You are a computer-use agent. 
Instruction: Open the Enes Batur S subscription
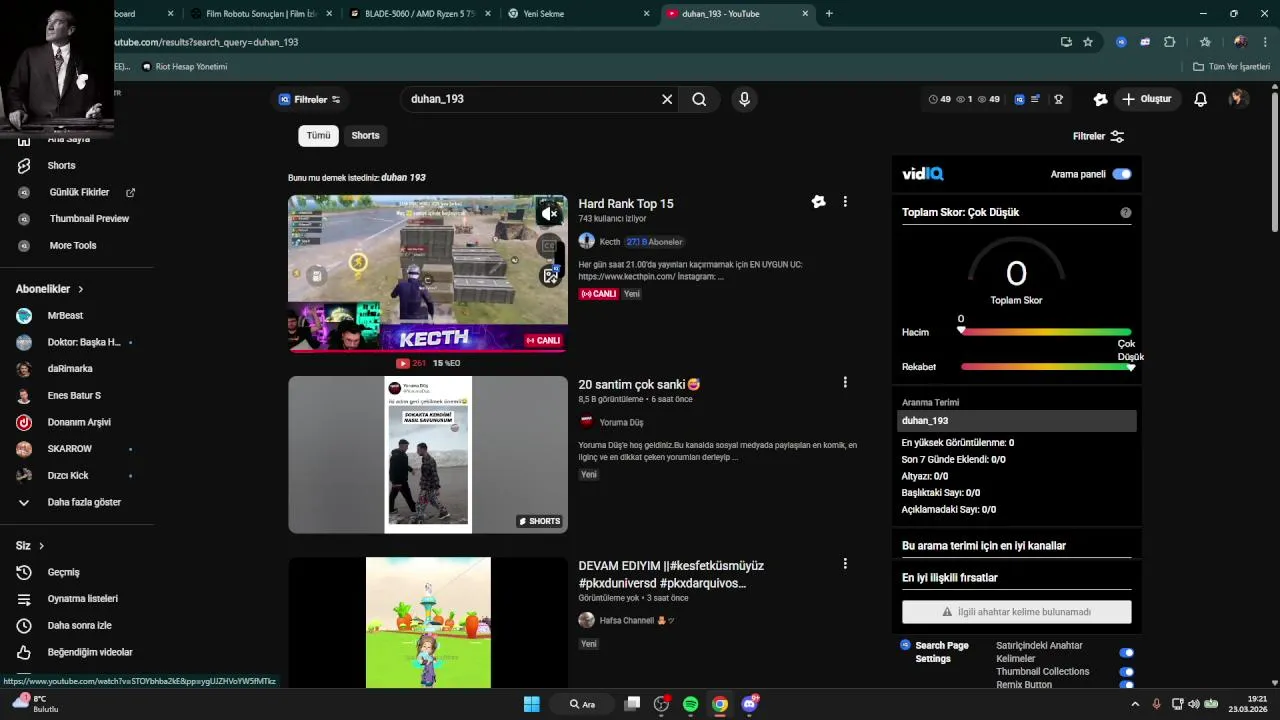click(74, 395)
